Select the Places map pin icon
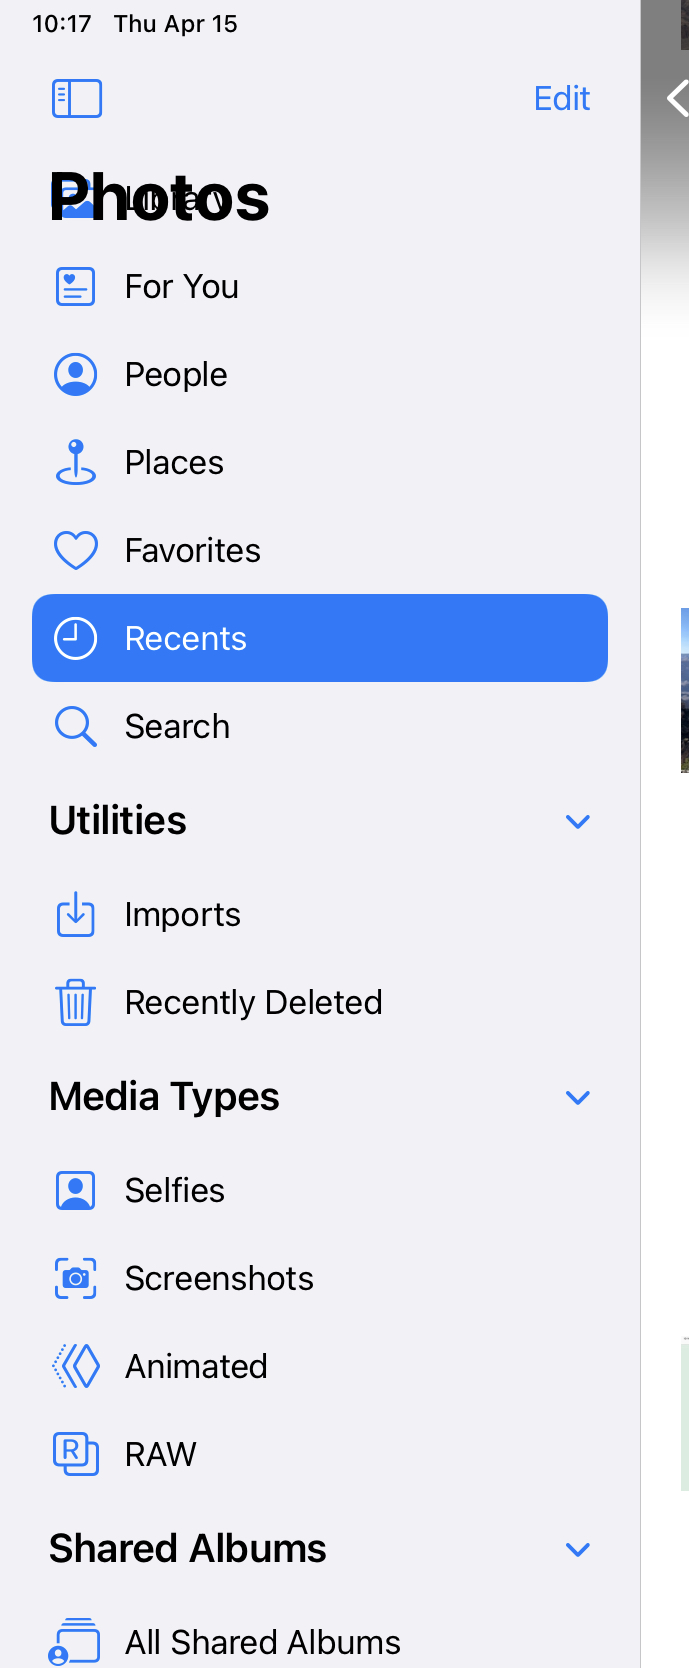 click(75, 463)
